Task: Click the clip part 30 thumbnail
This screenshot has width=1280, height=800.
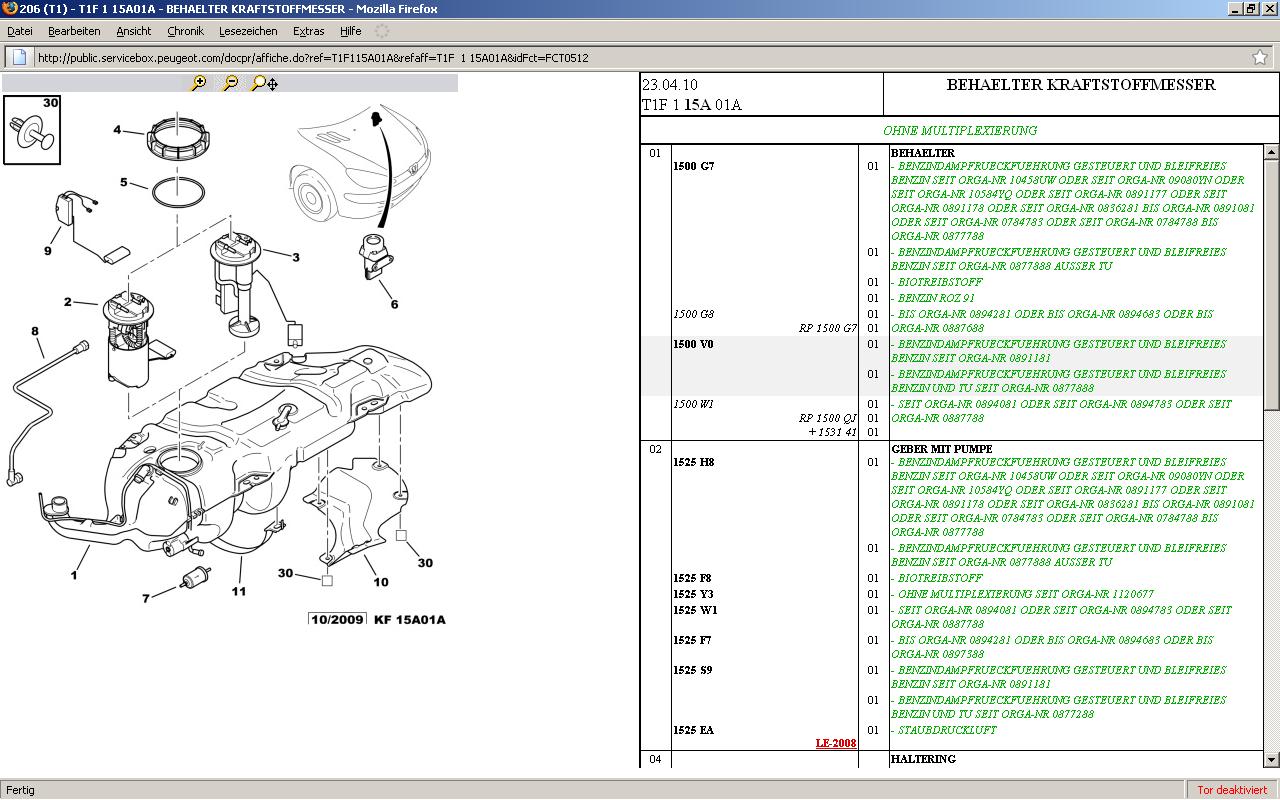Action: pos(32,130)
